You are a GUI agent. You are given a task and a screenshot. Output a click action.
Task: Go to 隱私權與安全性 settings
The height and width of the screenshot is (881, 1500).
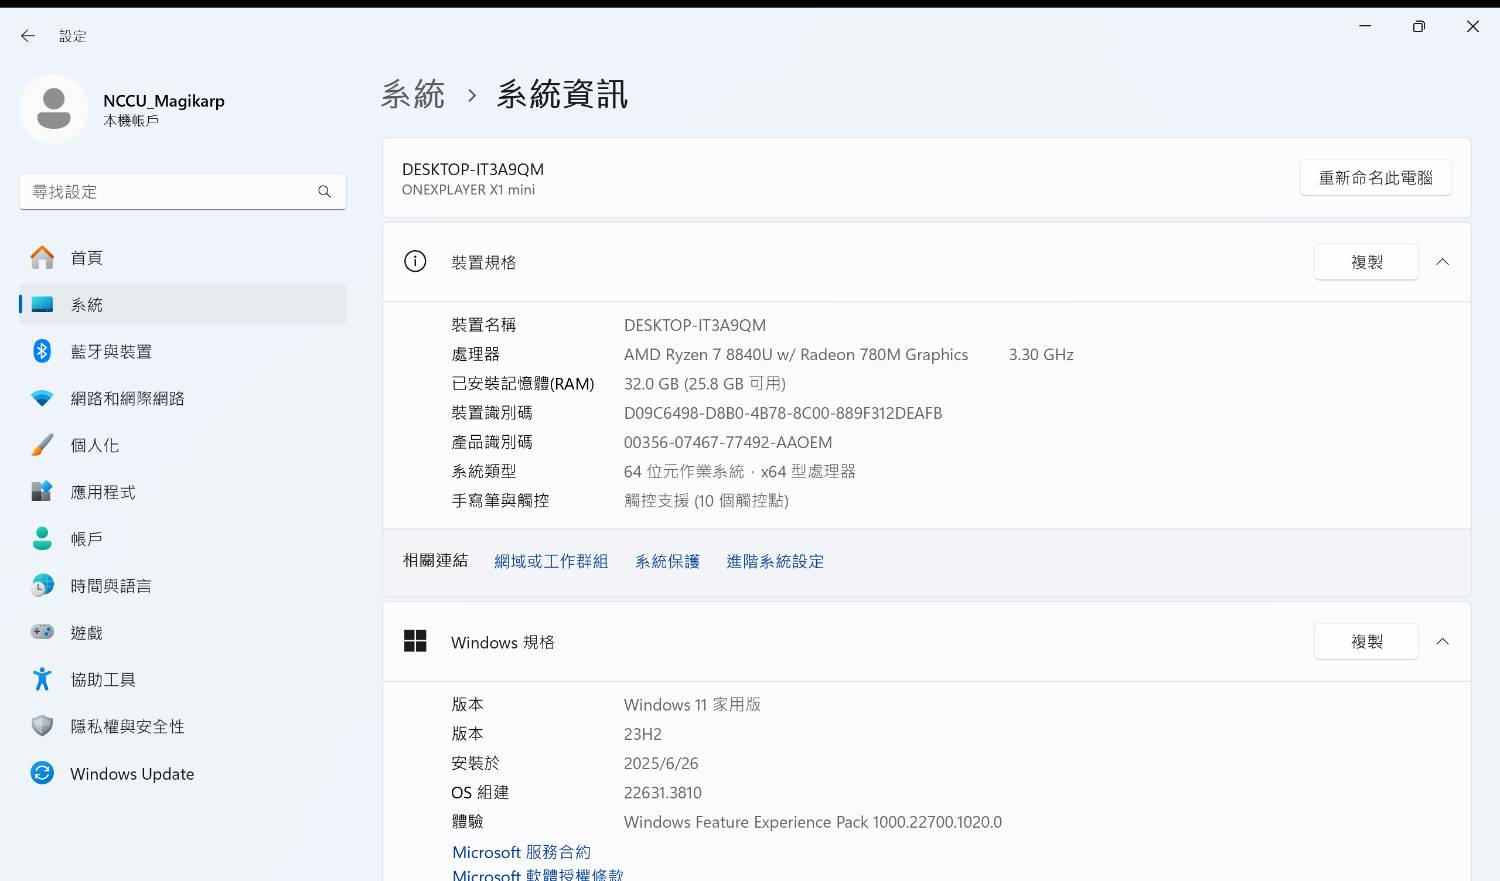(x=183, y=726)
